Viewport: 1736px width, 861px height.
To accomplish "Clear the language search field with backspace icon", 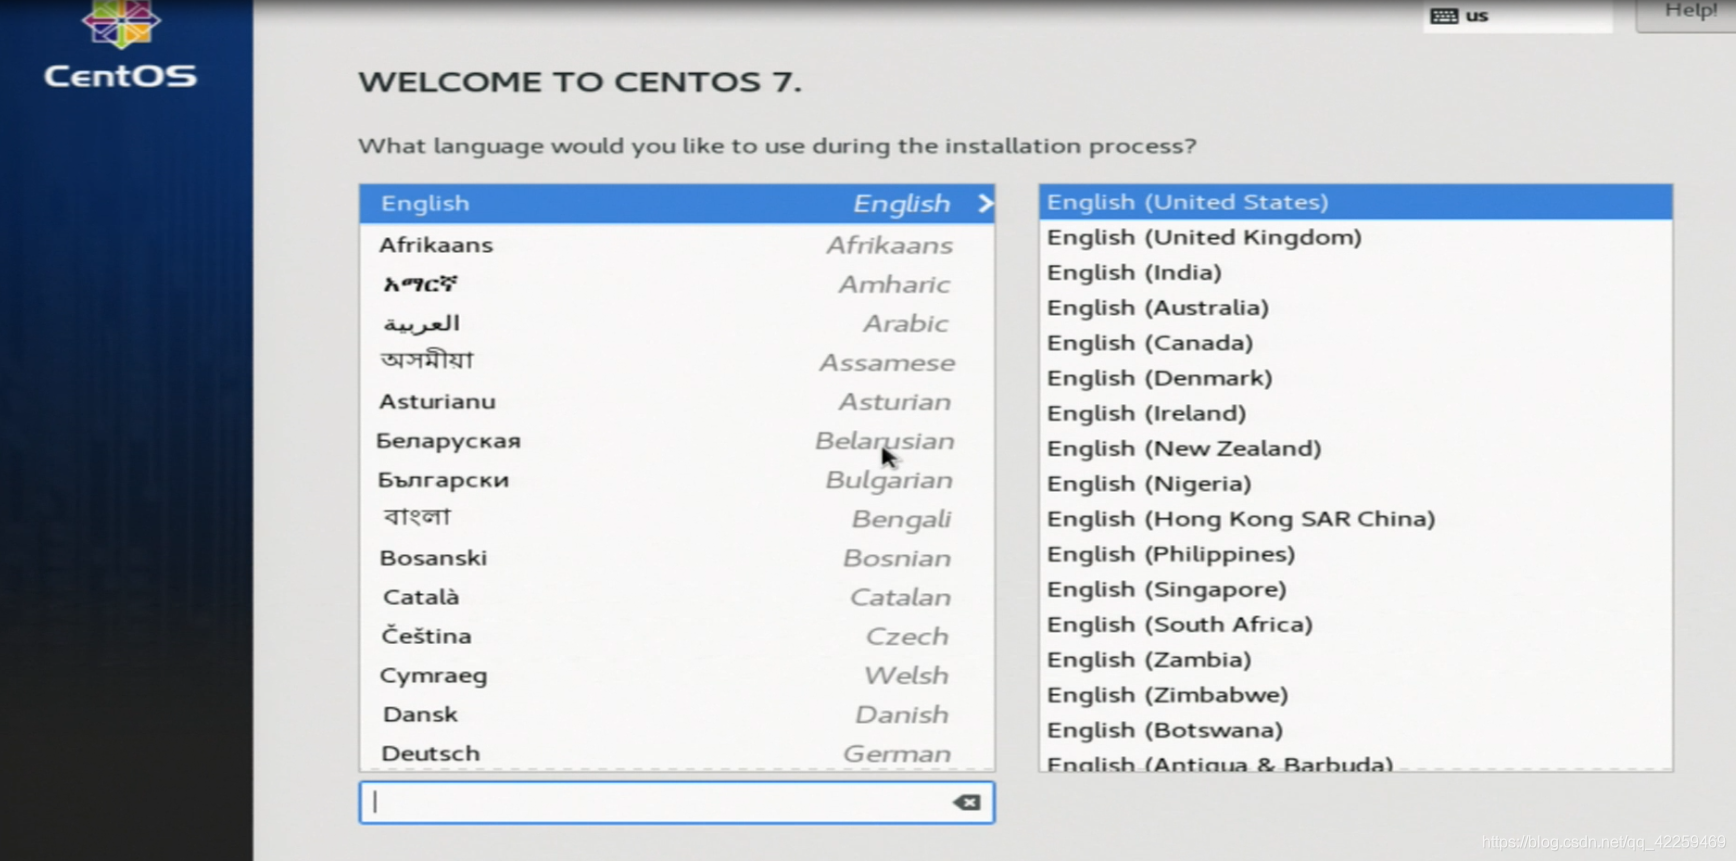I will [967, 802].
